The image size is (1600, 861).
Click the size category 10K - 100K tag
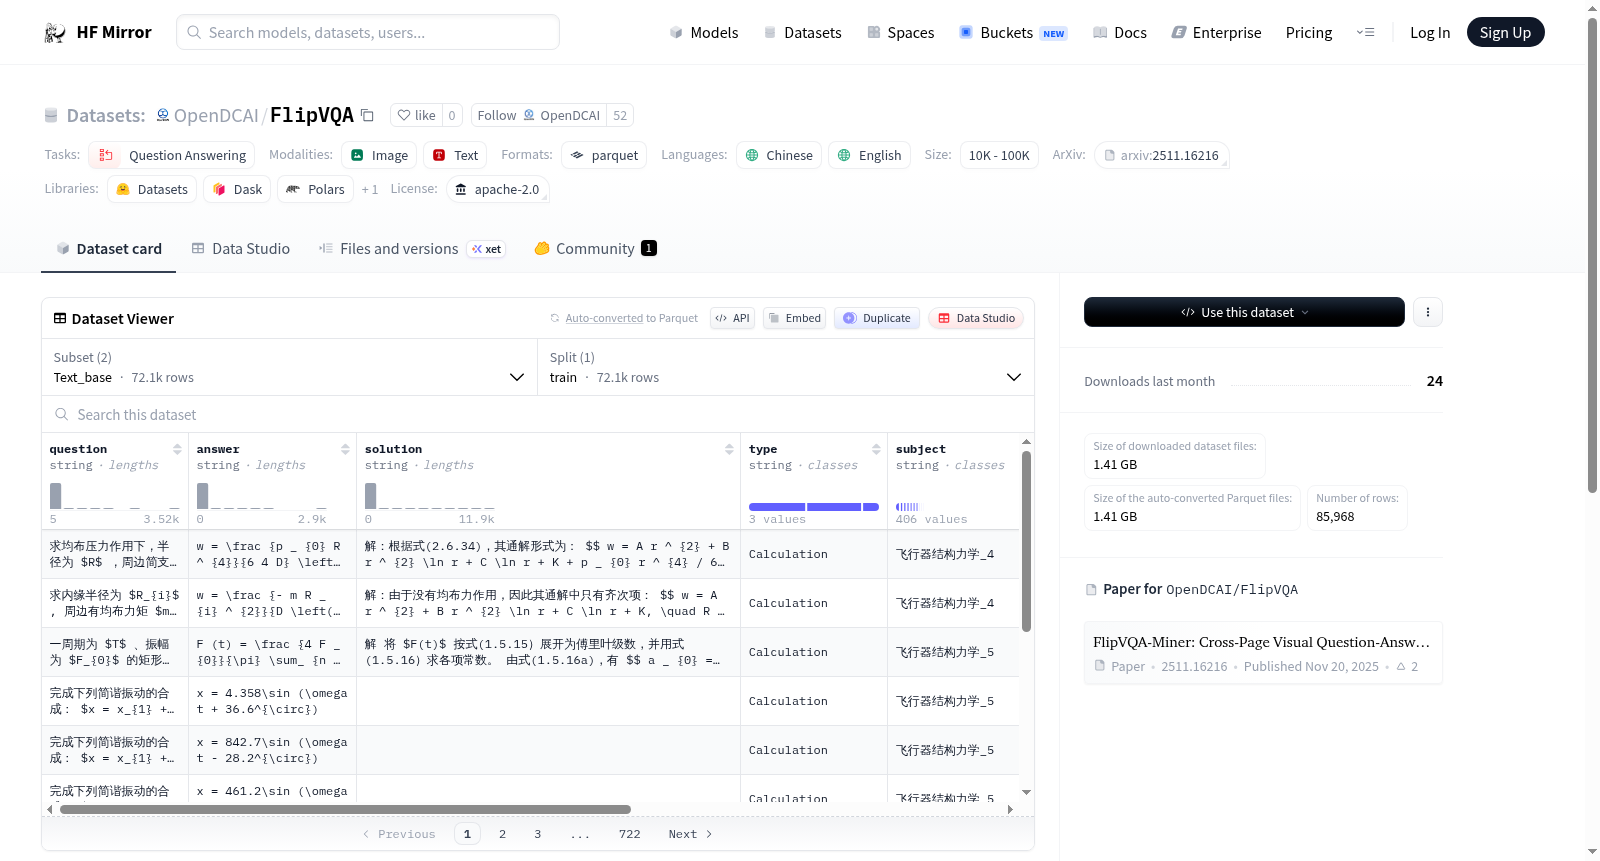click(x=999, y=155)
